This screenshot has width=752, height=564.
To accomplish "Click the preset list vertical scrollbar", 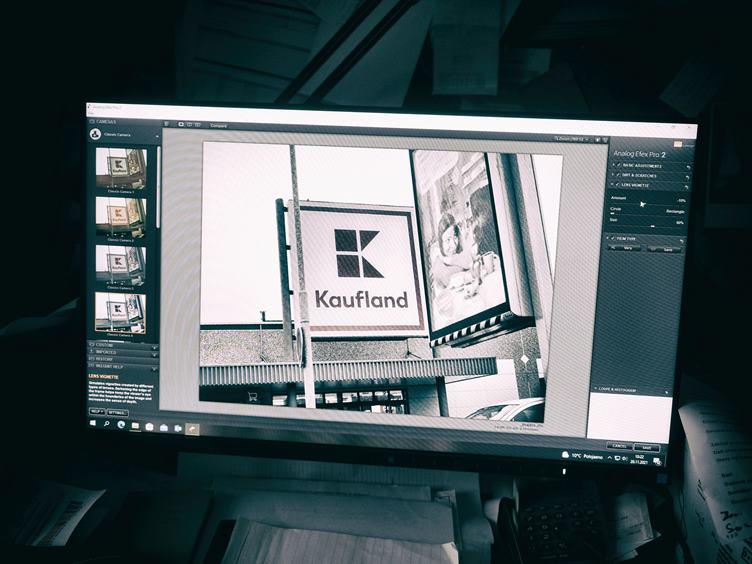I will (x=158, y=187).
